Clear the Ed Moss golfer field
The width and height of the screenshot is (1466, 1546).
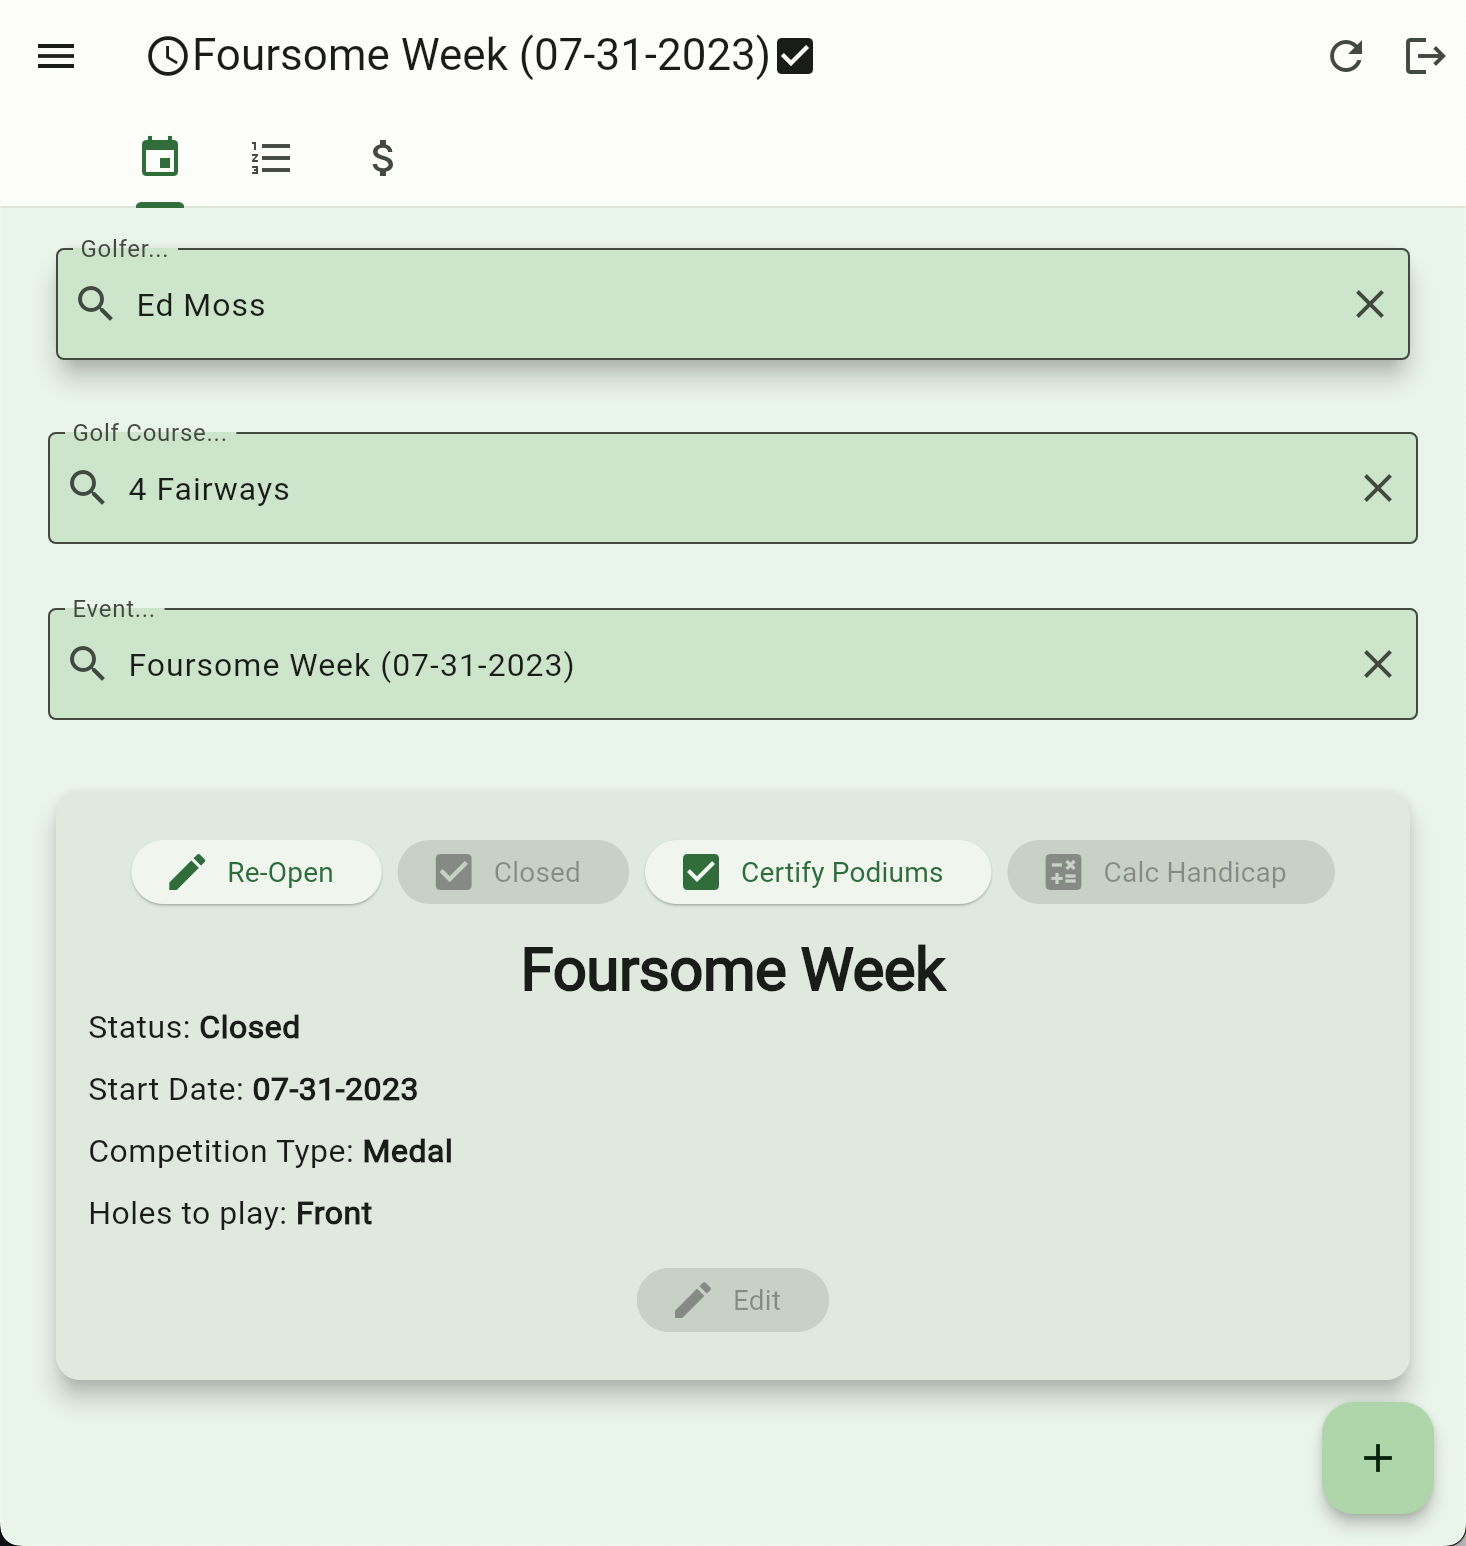tap(1369, 304)
